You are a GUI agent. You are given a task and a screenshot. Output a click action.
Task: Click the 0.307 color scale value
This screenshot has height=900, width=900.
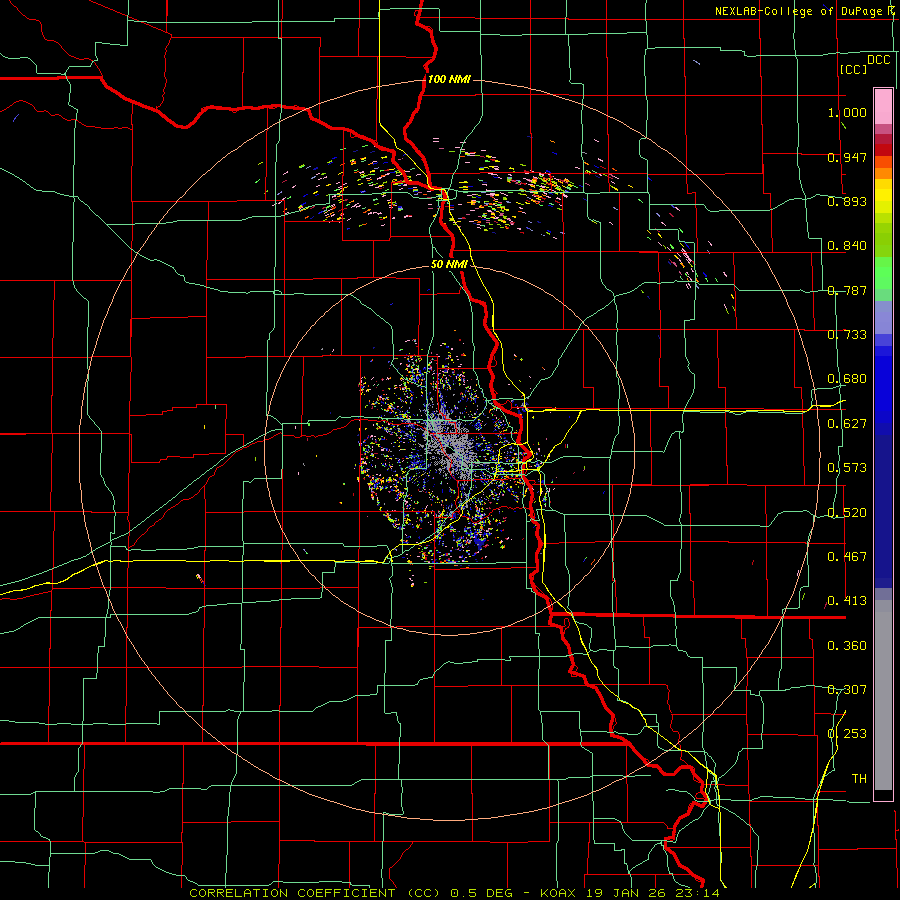[847, 690]
